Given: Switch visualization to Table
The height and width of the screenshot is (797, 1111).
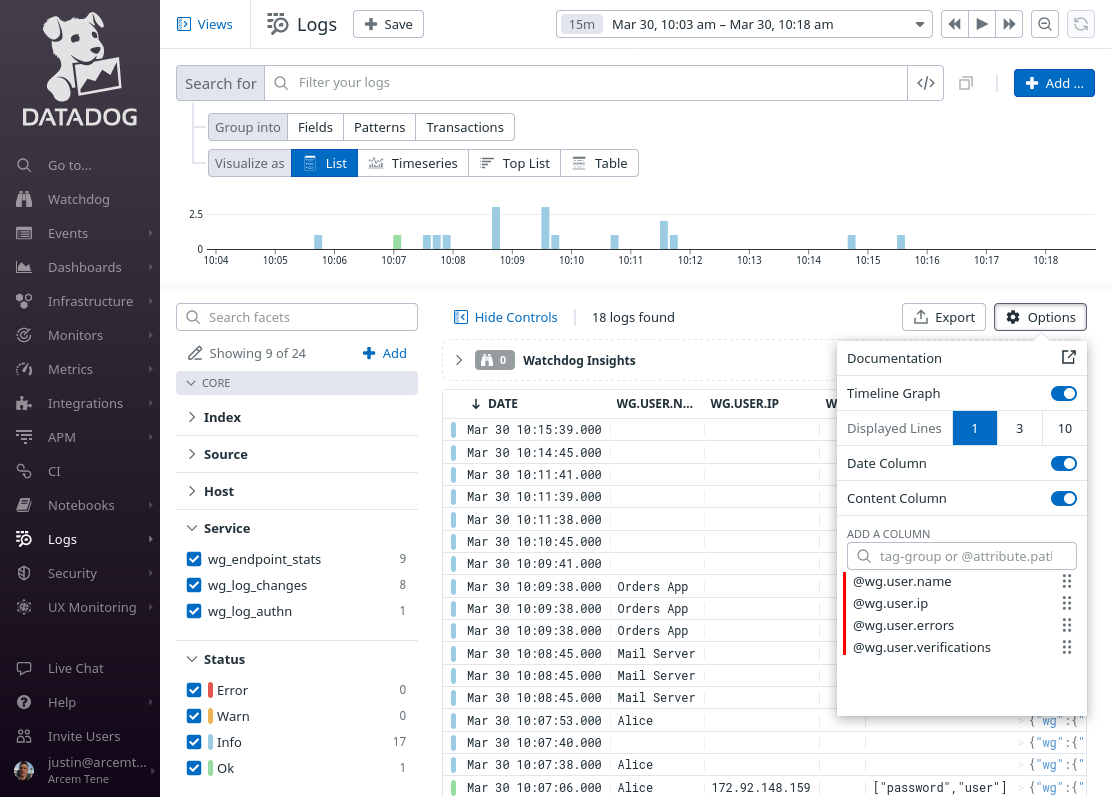Looking at the screenshot, I should pos(599,163).
